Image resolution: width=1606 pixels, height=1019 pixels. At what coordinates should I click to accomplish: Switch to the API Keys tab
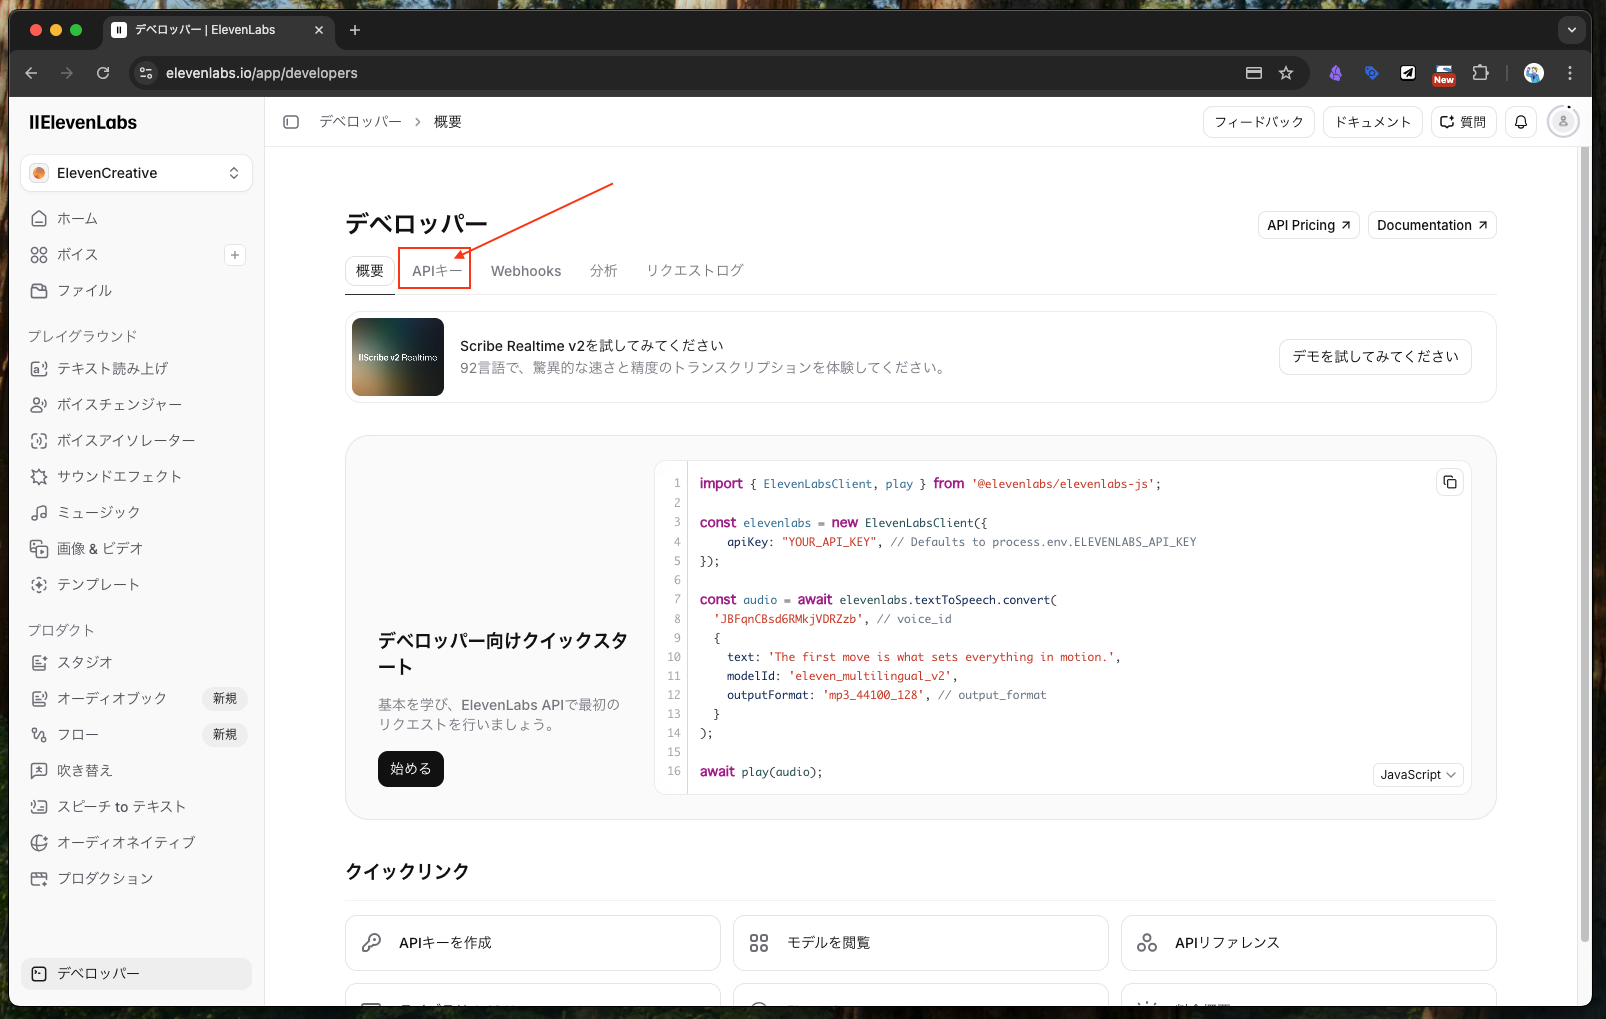436,271
